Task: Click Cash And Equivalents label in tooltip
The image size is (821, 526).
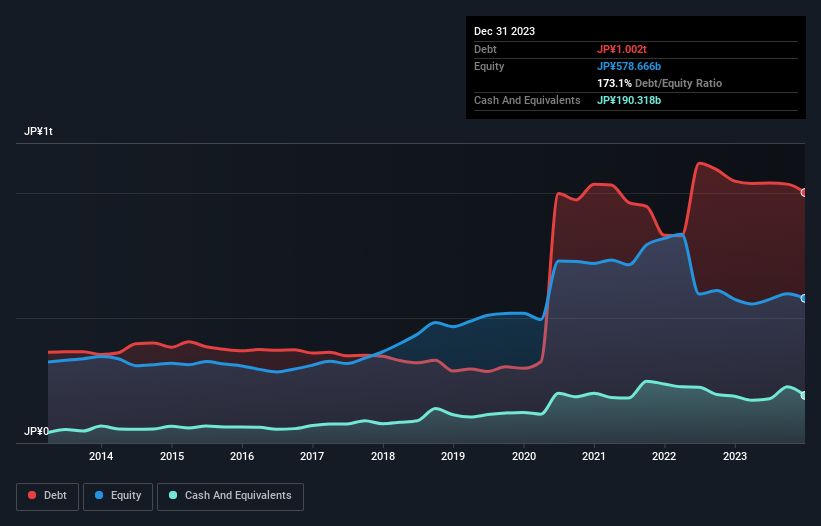Action: pyautogui.click(x=527, y=100)
